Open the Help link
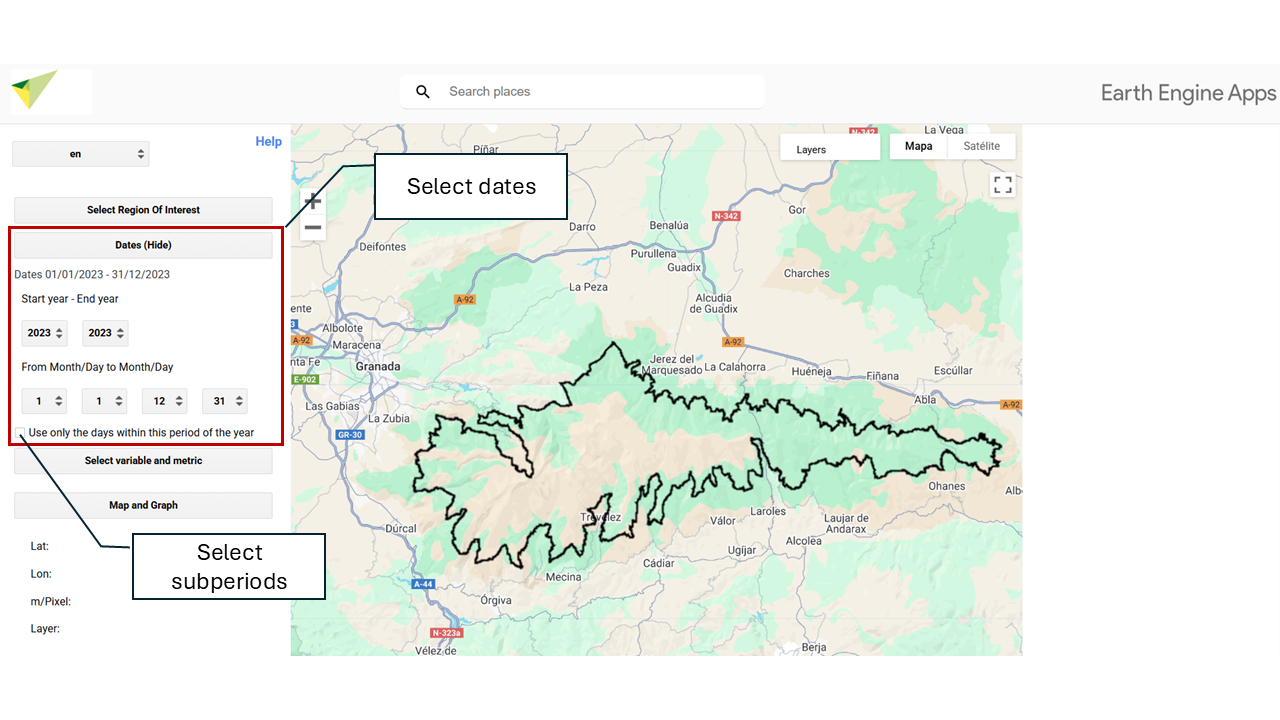 pos(268,142)
